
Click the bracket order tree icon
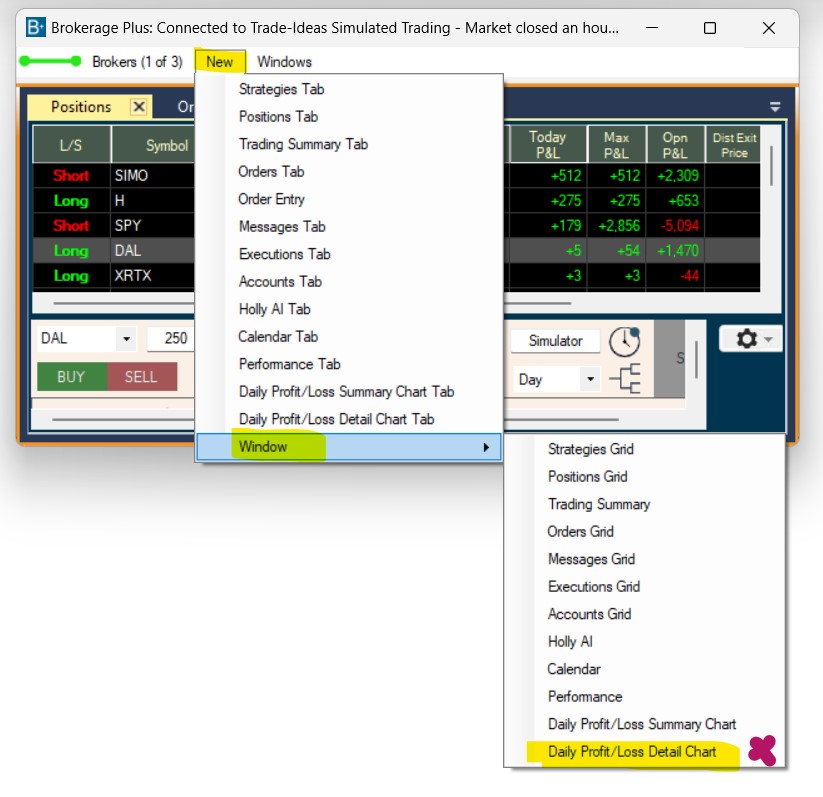pos(624,380)
